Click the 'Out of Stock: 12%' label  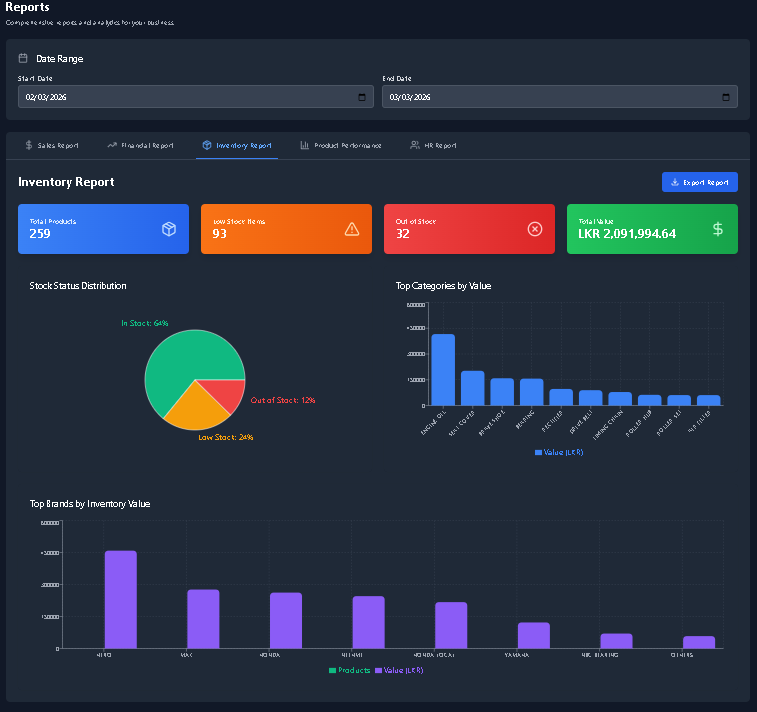(x=283, y=400)
